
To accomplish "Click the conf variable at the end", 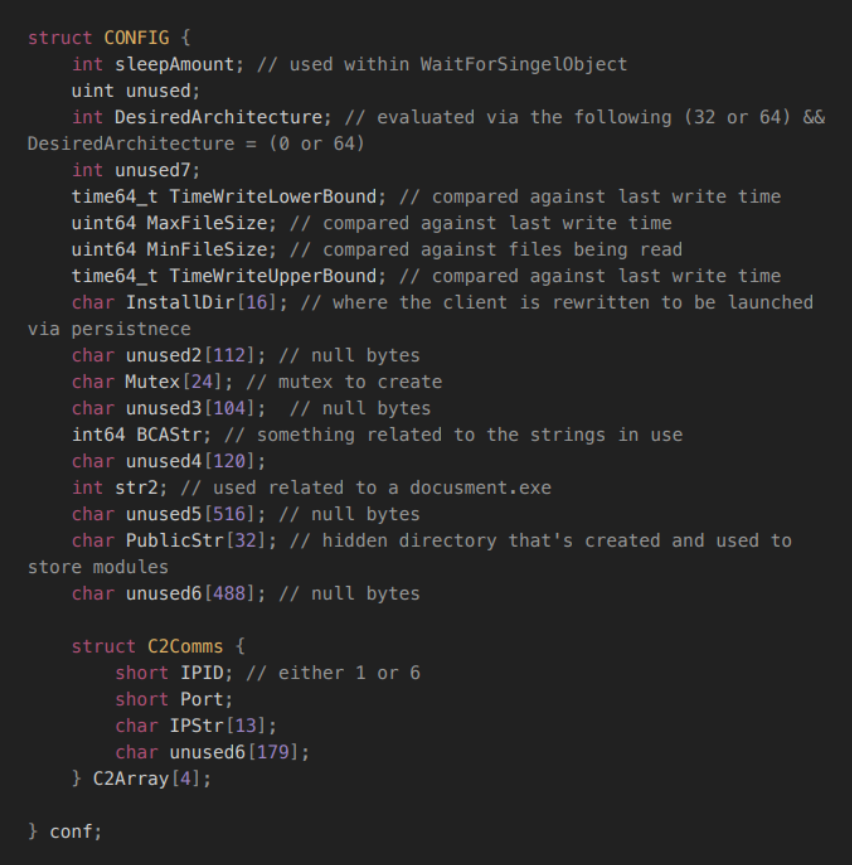I will pyautogui.click(x=73, y=831).
